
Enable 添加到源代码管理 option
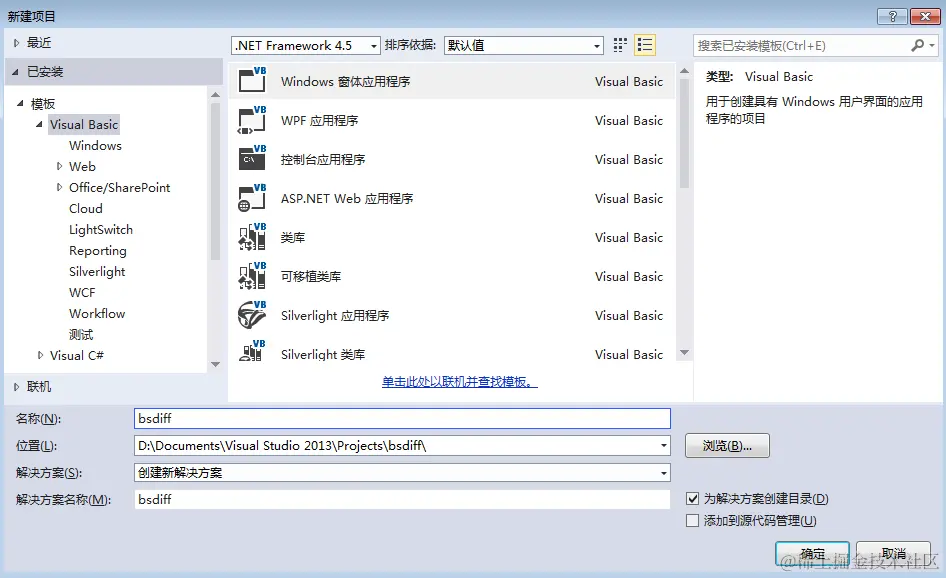click(x=691, y=520)
